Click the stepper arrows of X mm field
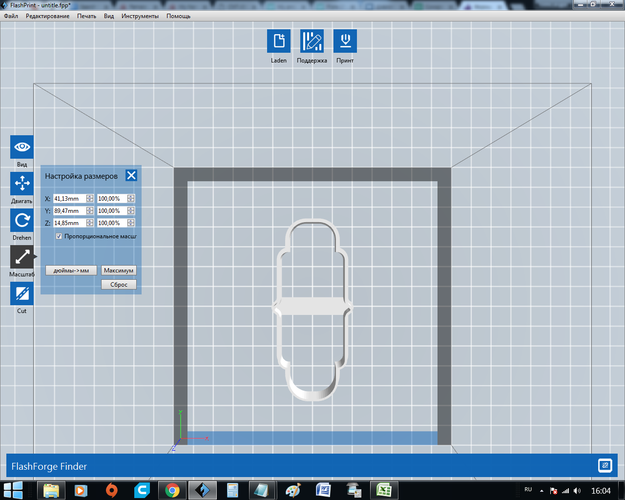This screenshot has height=500, width=625. pyautogui.click(x=90, y=199)
